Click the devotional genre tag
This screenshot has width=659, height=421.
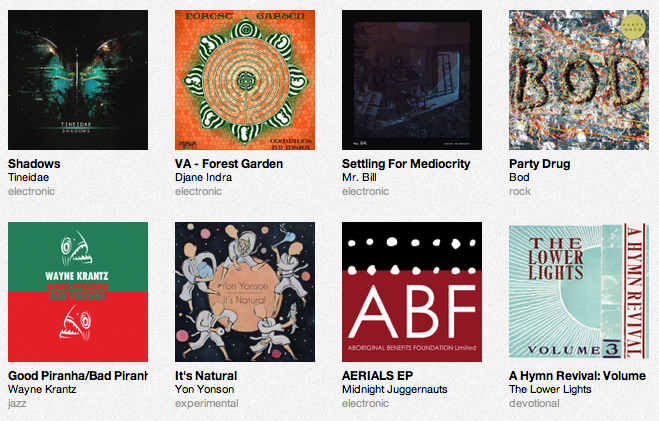click(x=534, y=403)
